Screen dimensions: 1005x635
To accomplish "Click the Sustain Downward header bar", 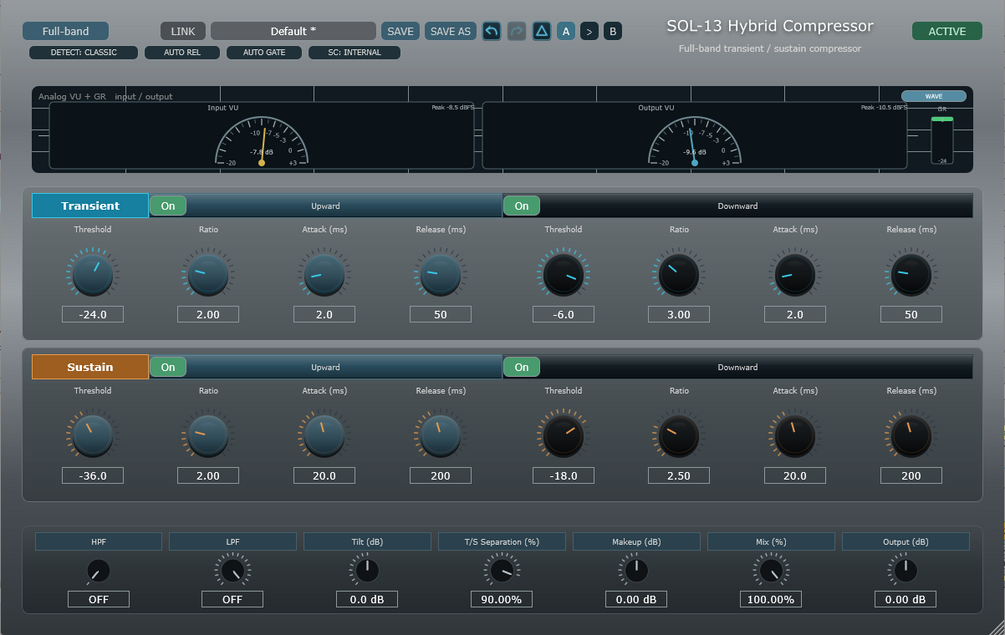I will click(738, 367).
